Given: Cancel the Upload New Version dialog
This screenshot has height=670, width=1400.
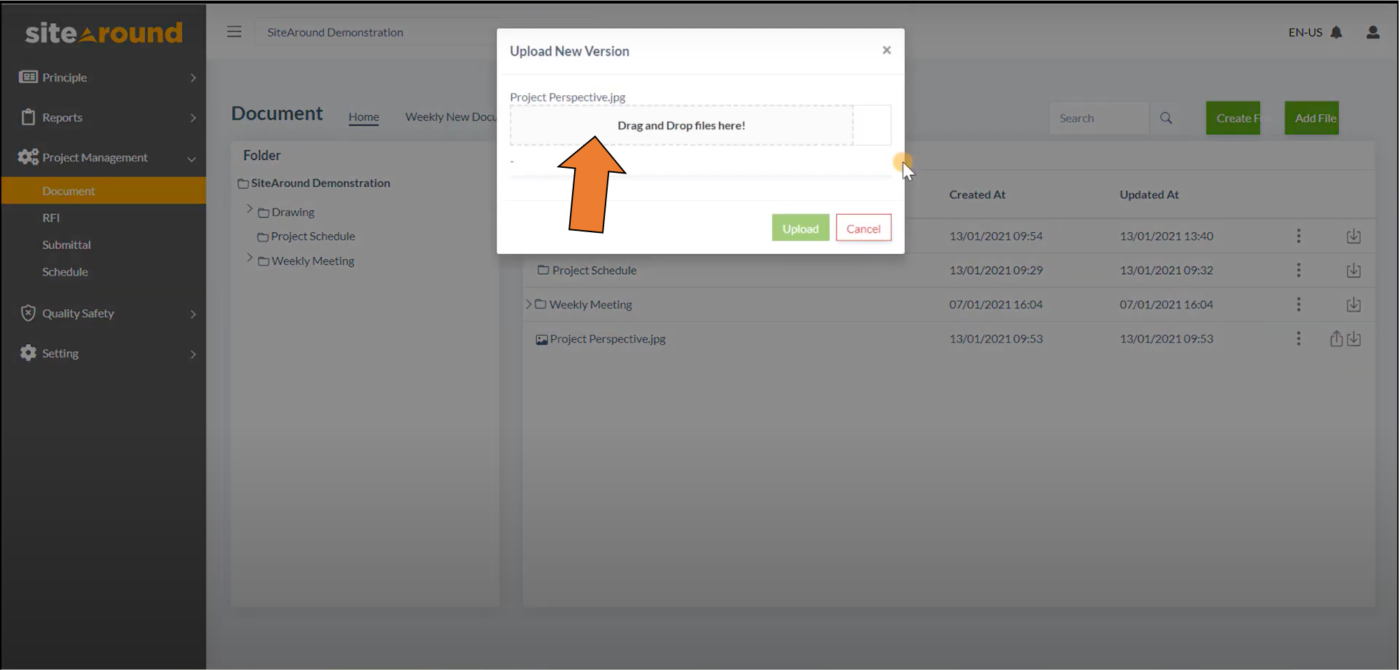Looking at the screenshot, I should click(x=863, y=228).
